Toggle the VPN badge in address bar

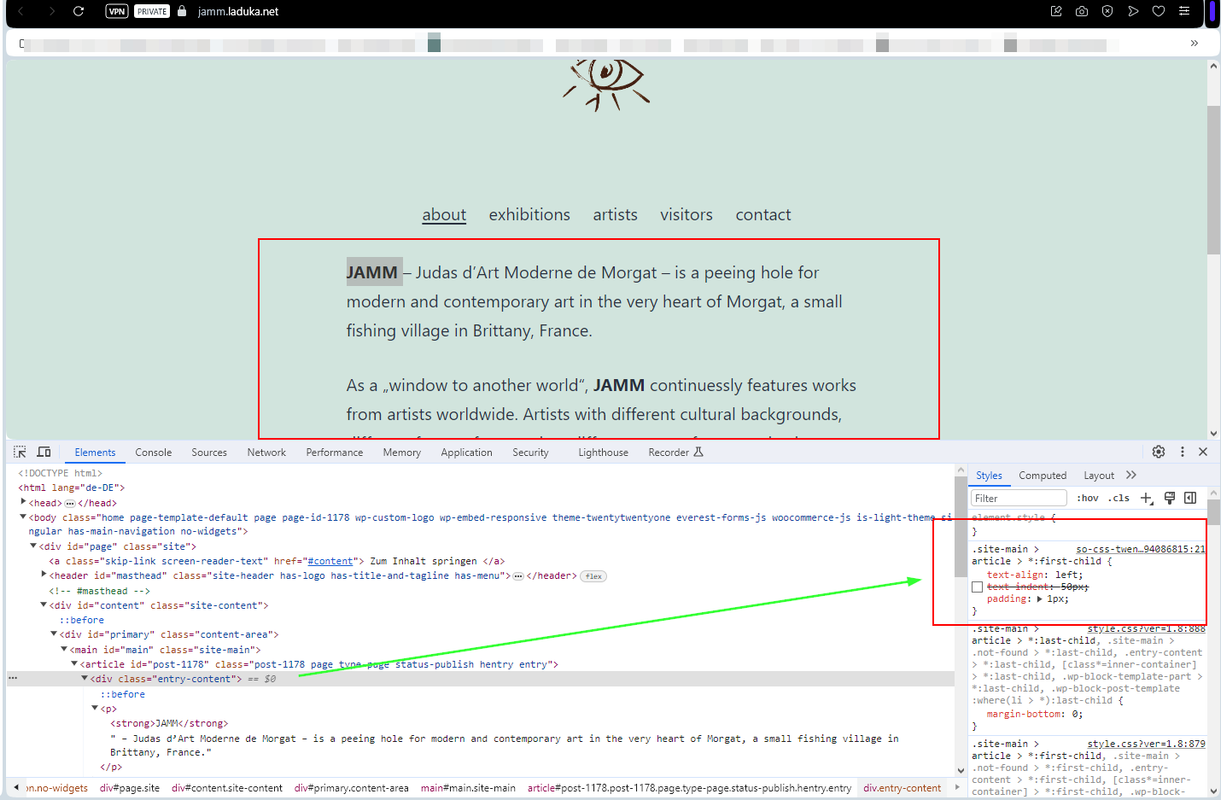(116, 11)
